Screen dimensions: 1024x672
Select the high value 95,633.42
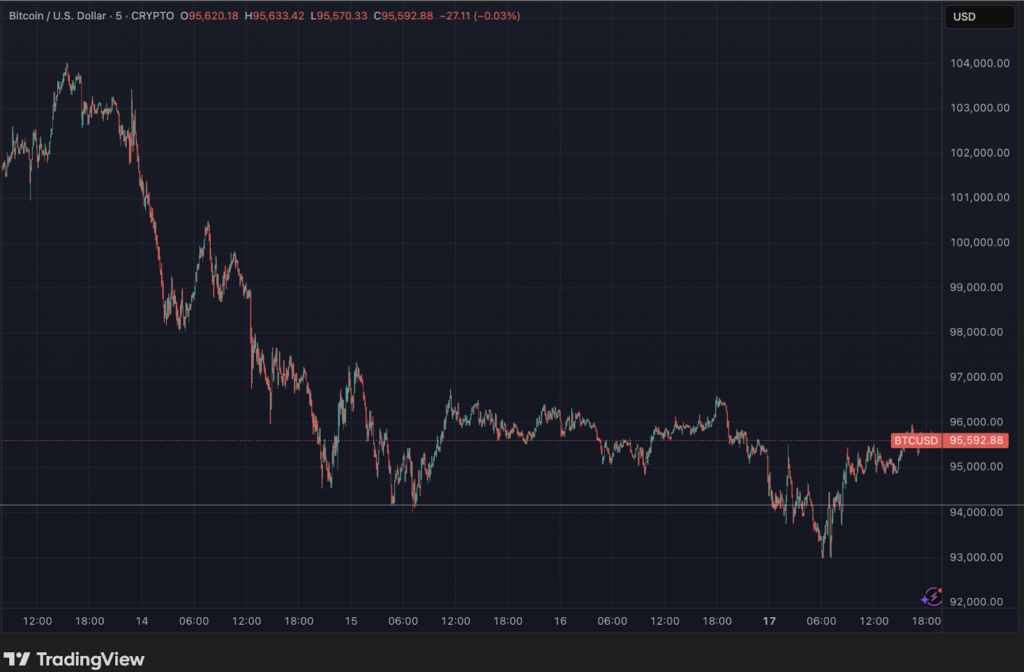[275, 16]
